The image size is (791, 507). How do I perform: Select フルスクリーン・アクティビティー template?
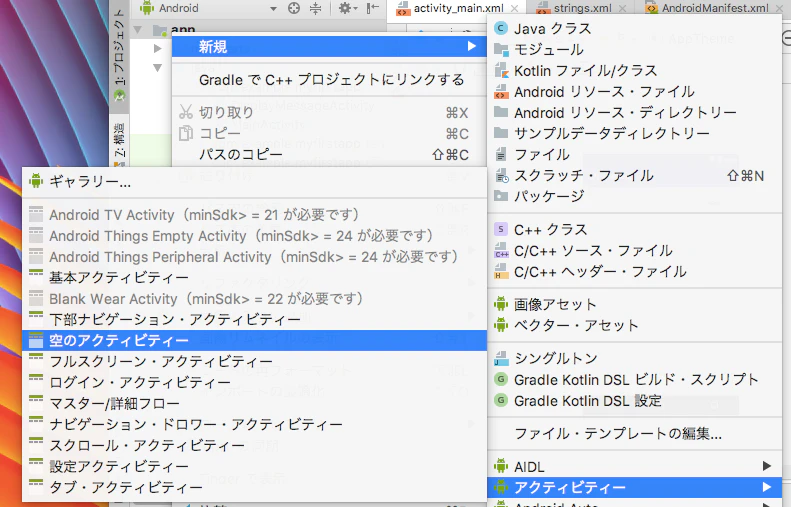(254, 362)
